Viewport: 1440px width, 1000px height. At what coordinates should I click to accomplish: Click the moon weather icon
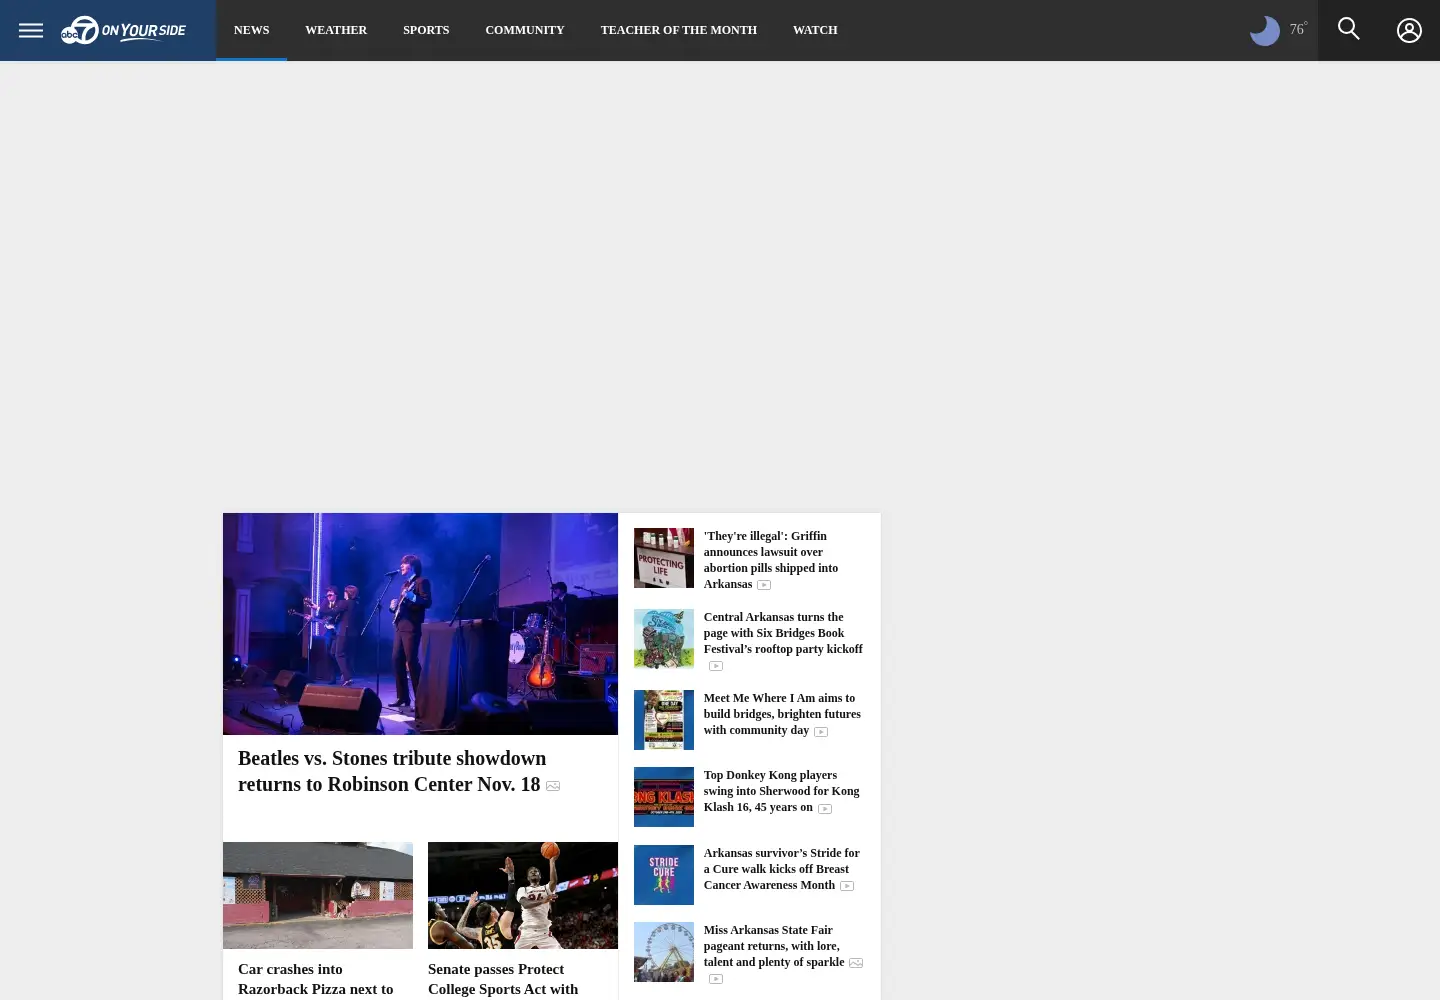tap(1265, 31)
